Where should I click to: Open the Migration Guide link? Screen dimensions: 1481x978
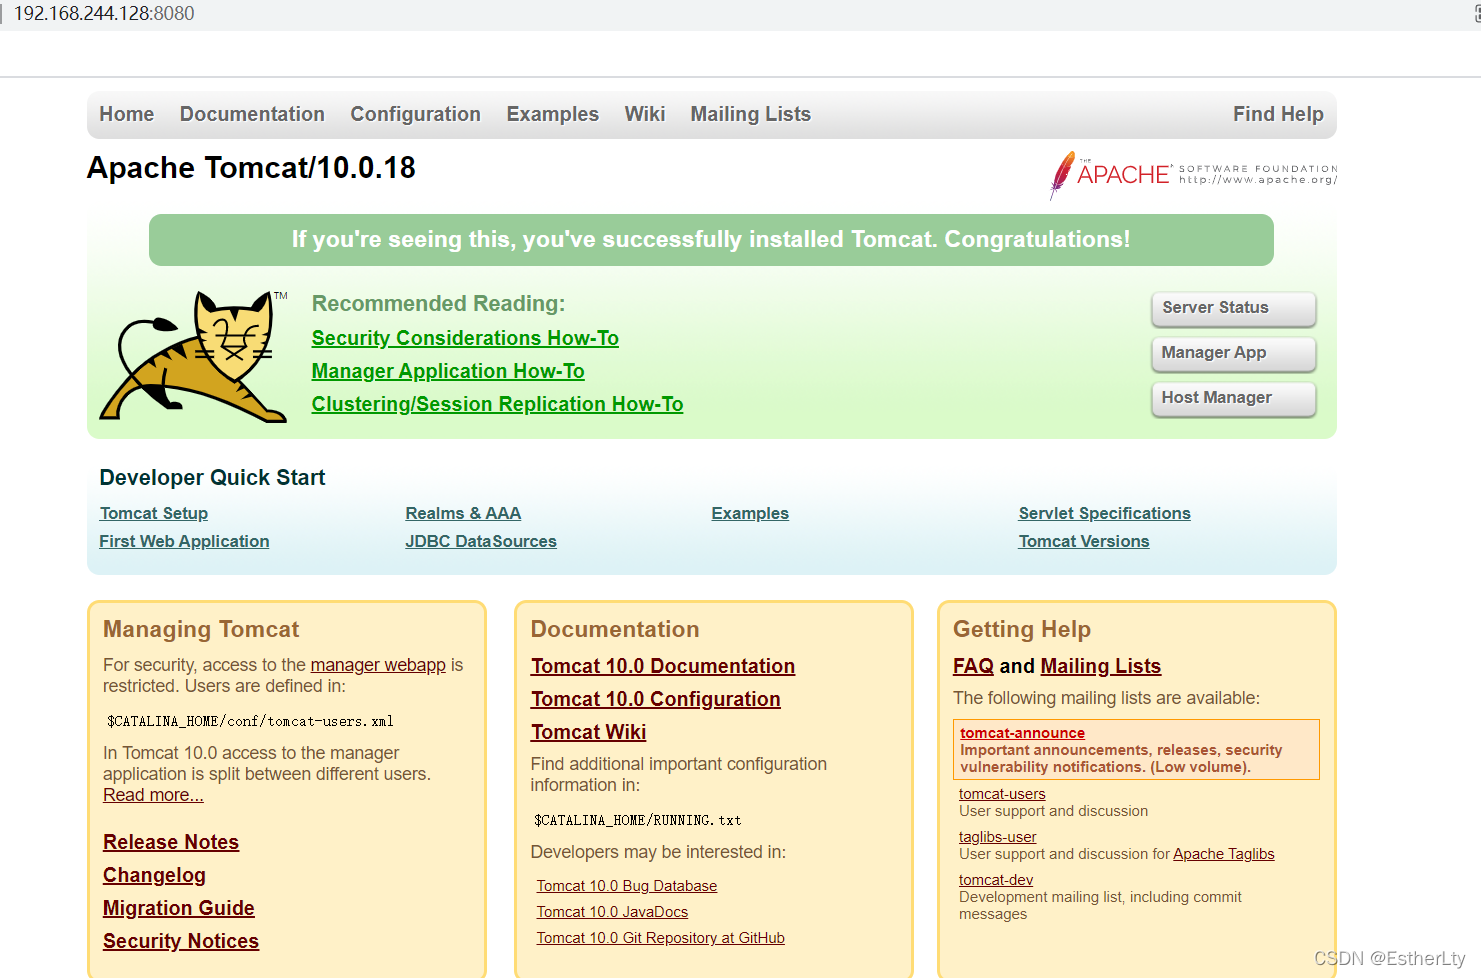[x=179, y=908]
